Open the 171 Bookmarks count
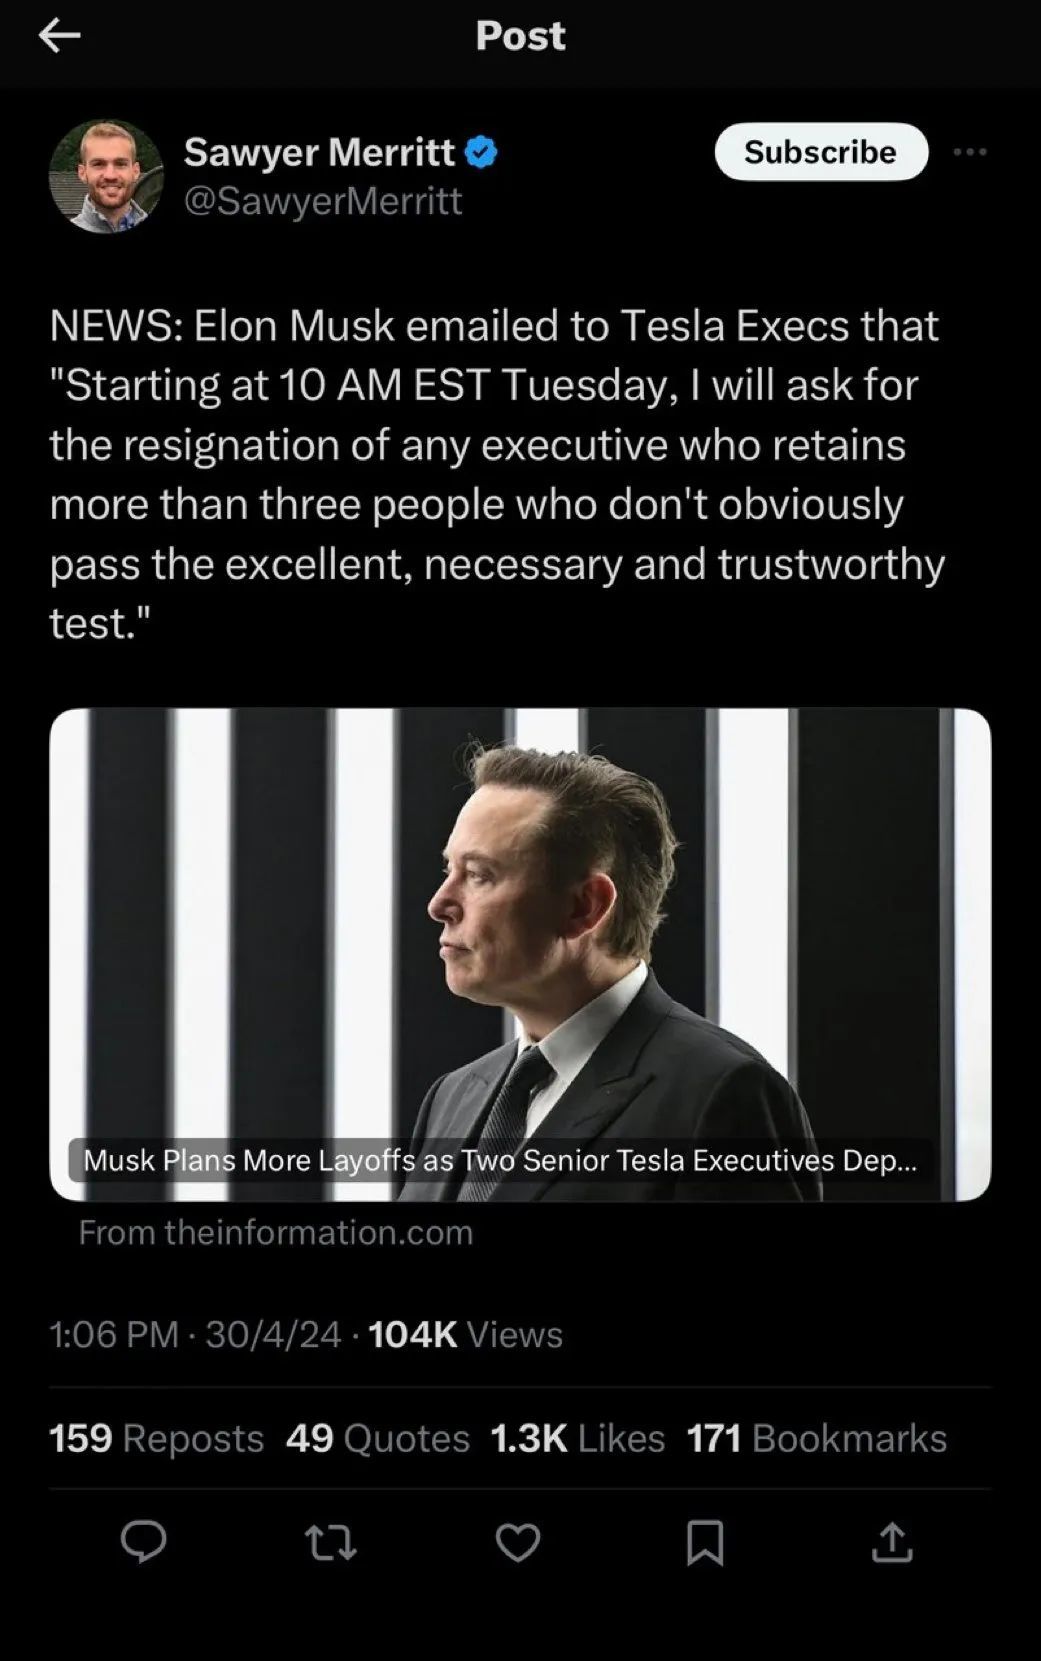 click(816, 1438)
